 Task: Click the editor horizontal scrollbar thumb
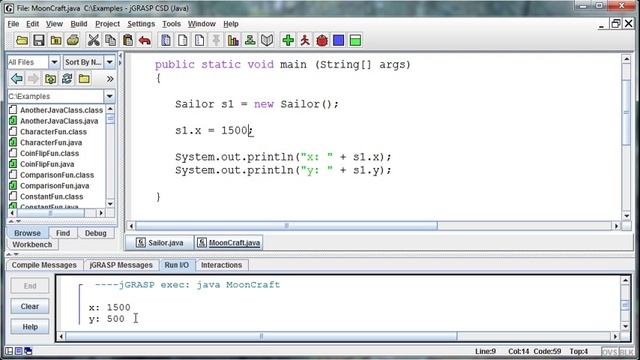286,226
